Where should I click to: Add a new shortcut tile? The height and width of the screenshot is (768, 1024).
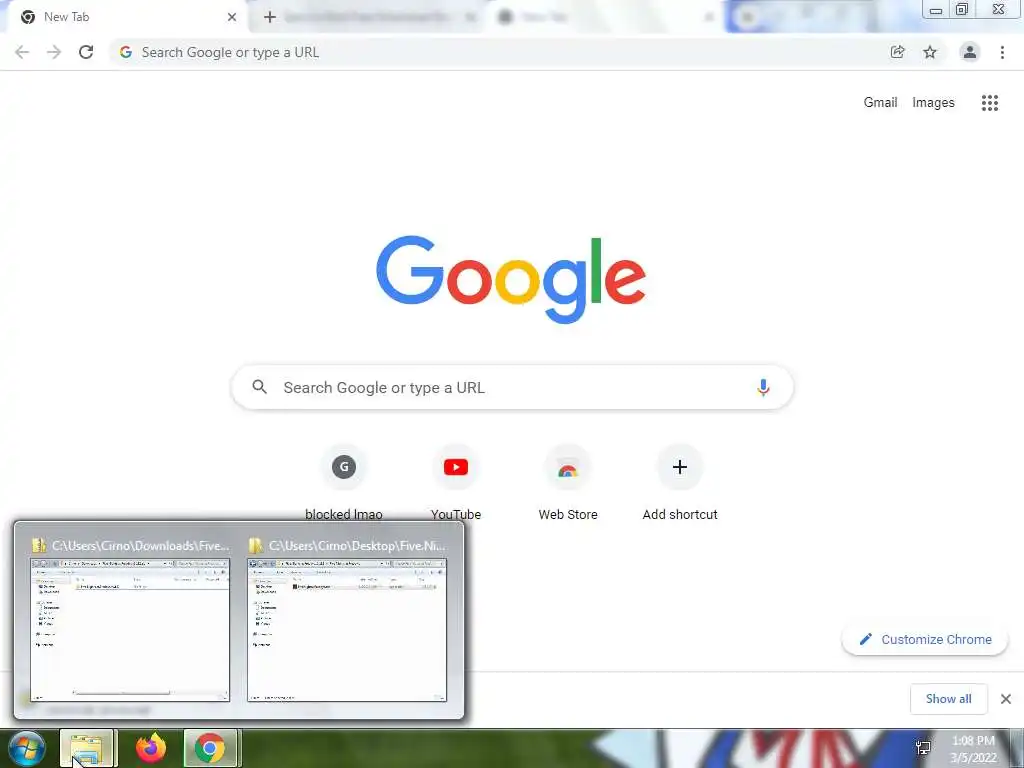[680, 483]
